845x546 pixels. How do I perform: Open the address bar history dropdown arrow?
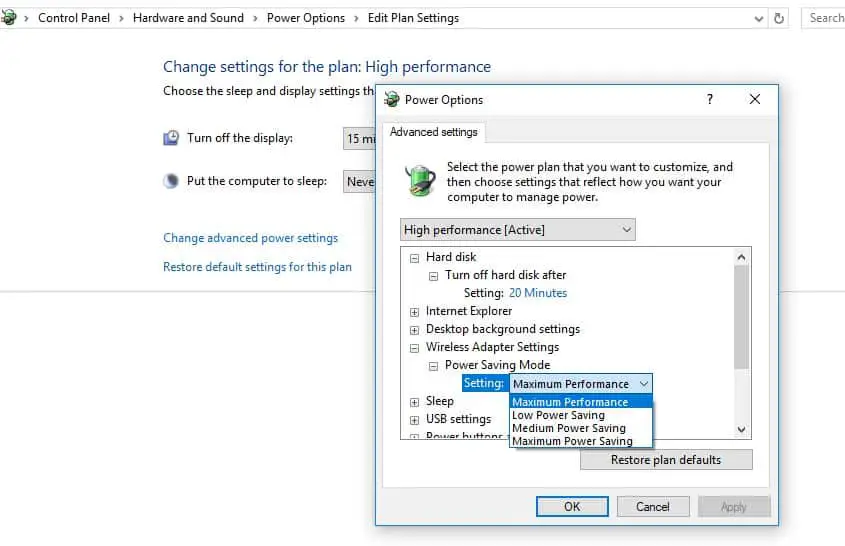pyautogui.click(x=759, y=18)
